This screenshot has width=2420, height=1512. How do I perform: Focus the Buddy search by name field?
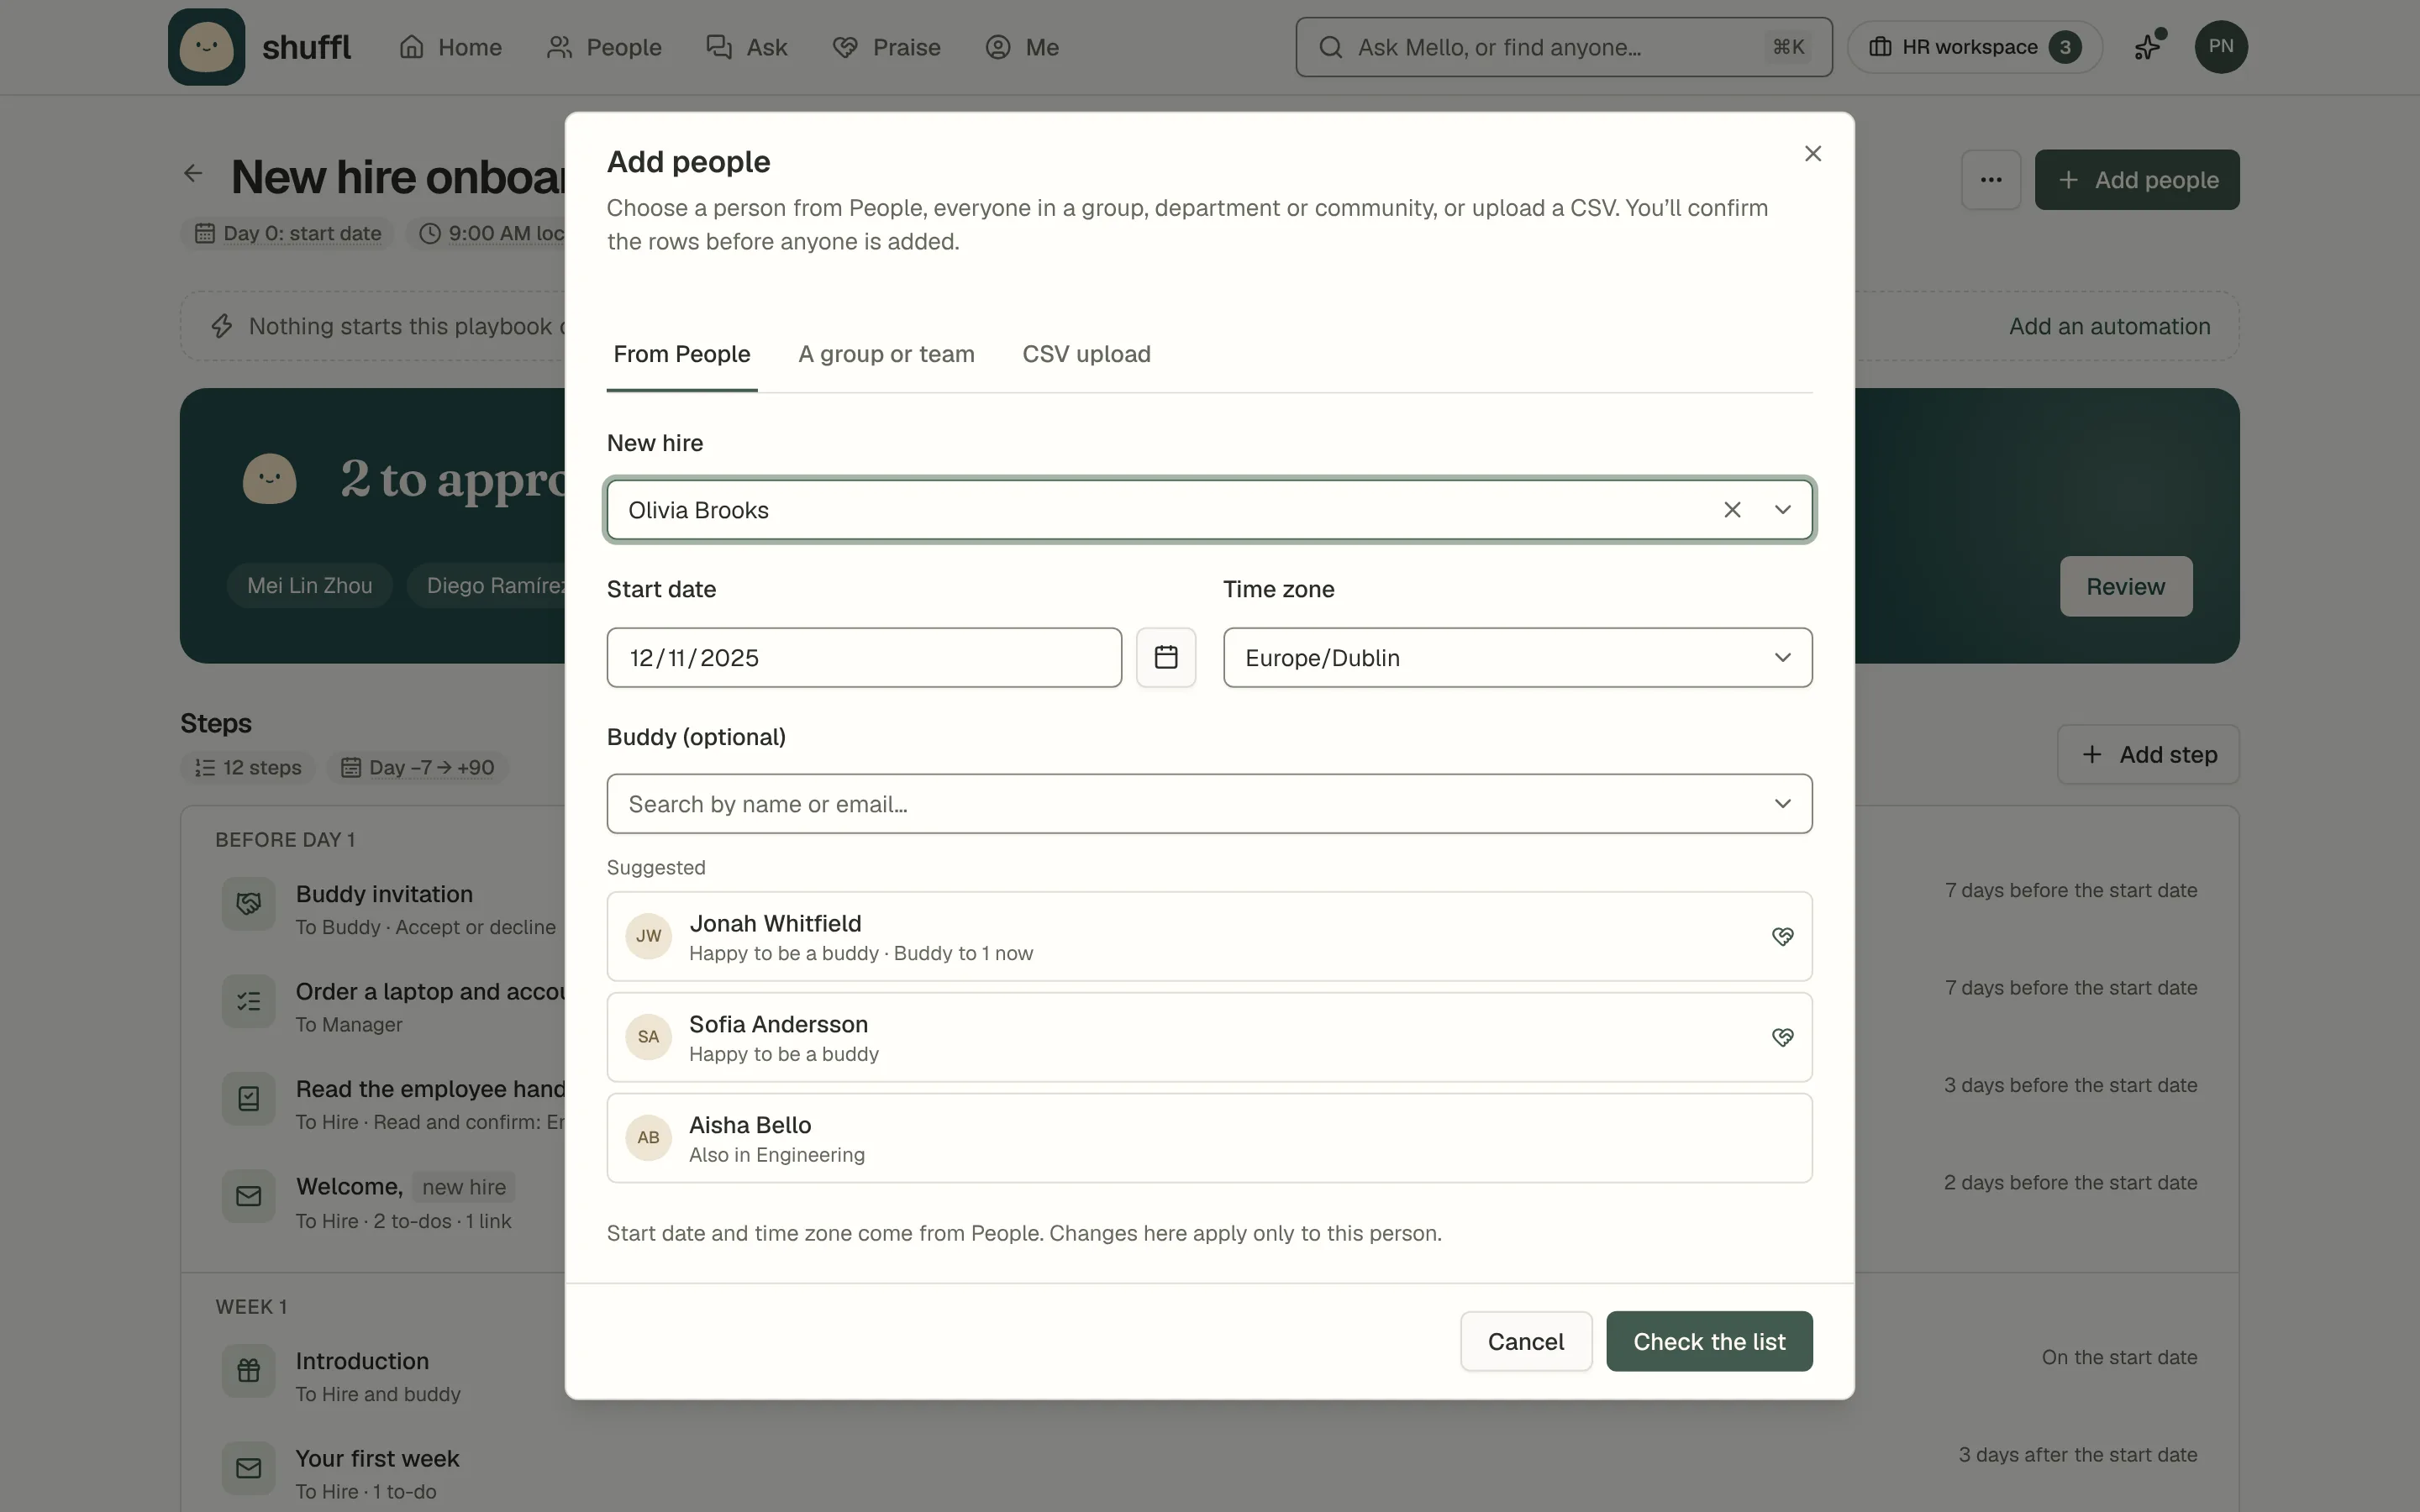1209,804
